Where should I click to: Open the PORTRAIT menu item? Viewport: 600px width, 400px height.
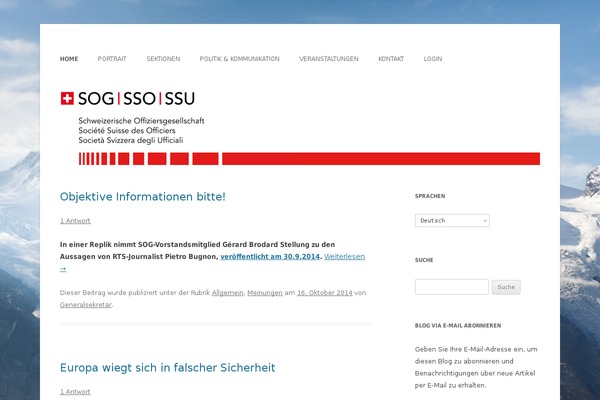click(x=112, y=59)
